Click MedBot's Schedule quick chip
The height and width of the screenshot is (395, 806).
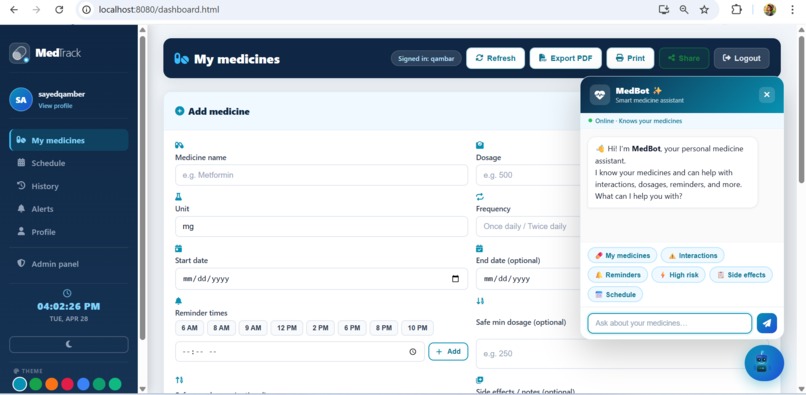615,295
